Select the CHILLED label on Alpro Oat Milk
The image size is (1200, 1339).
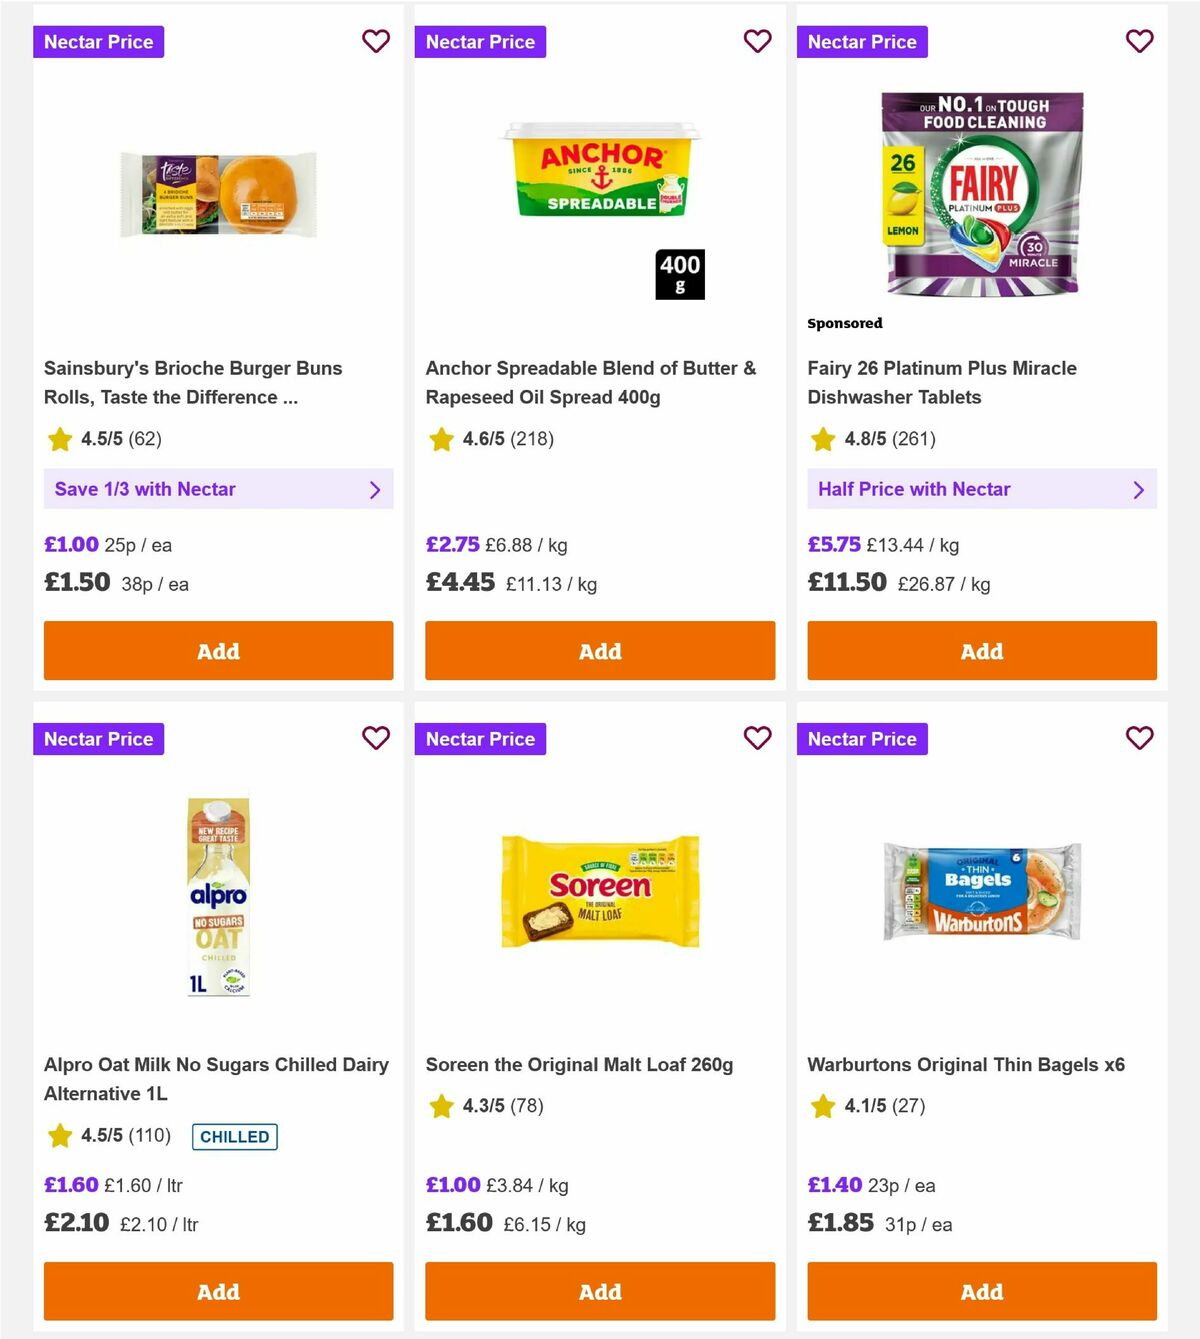234,1137
